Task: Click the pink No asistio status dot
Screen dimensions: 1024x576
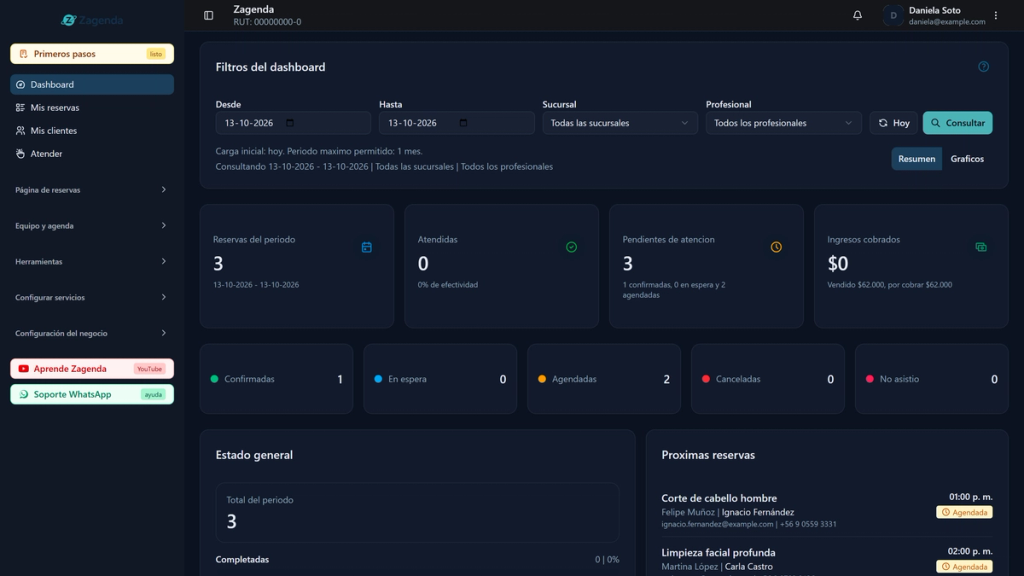Action: coord(870,379)
